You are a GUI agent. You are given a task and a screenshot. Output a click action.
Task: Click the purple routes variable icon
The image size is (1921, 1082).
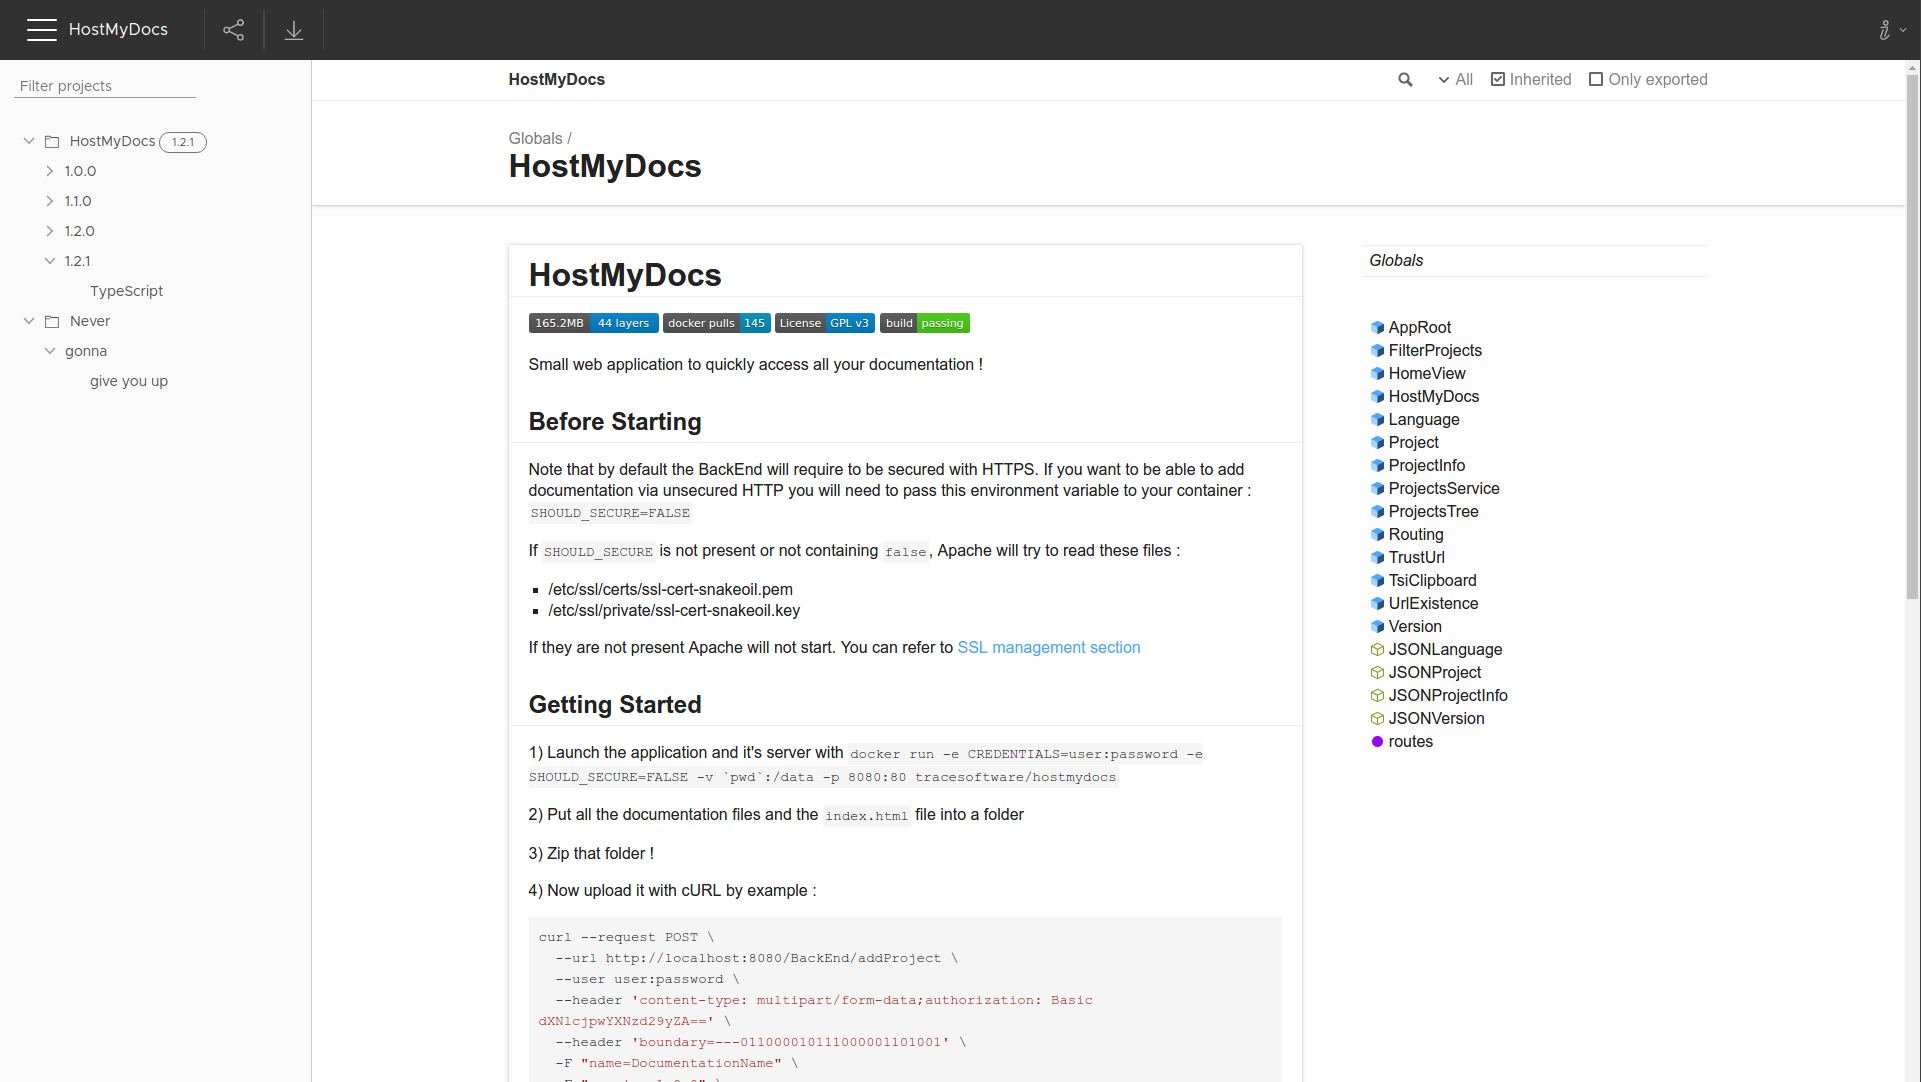(x=1377, y=742)
